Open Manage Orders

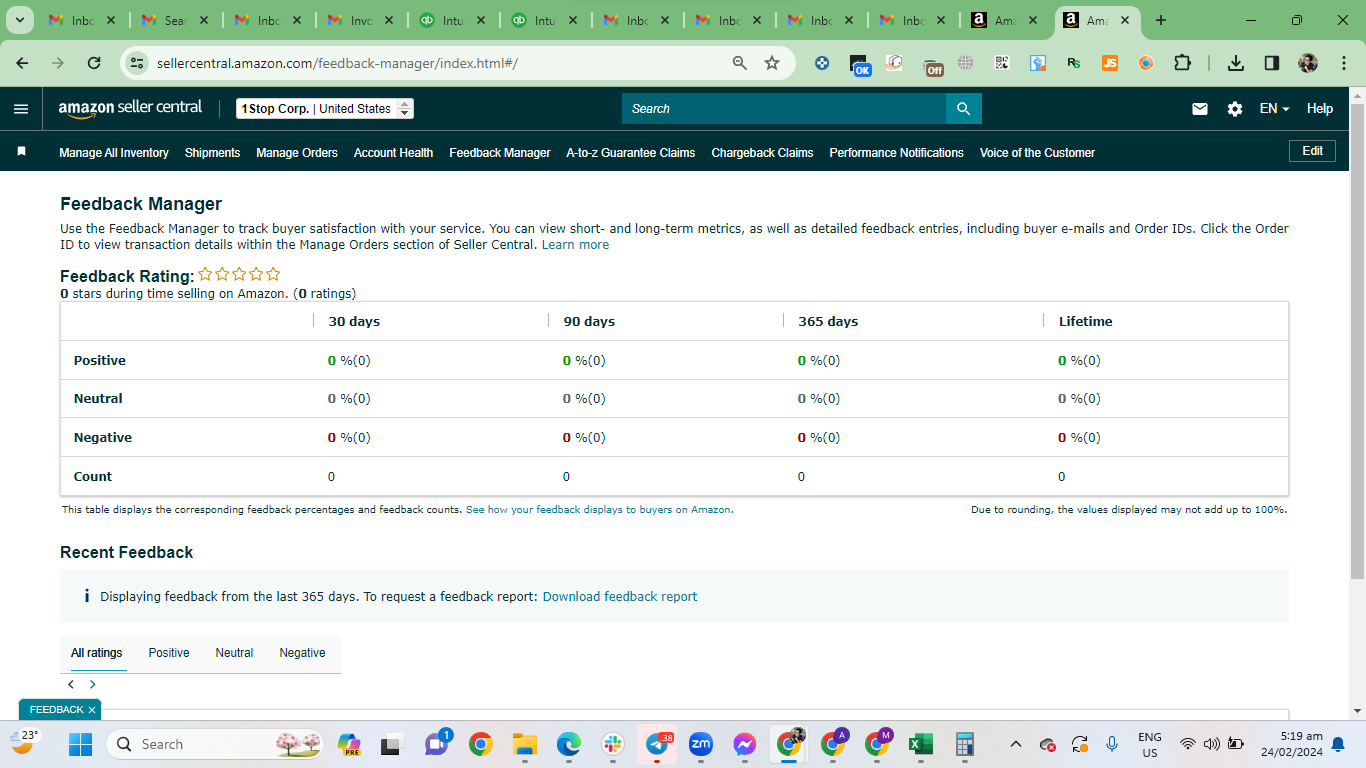(297, 153)
